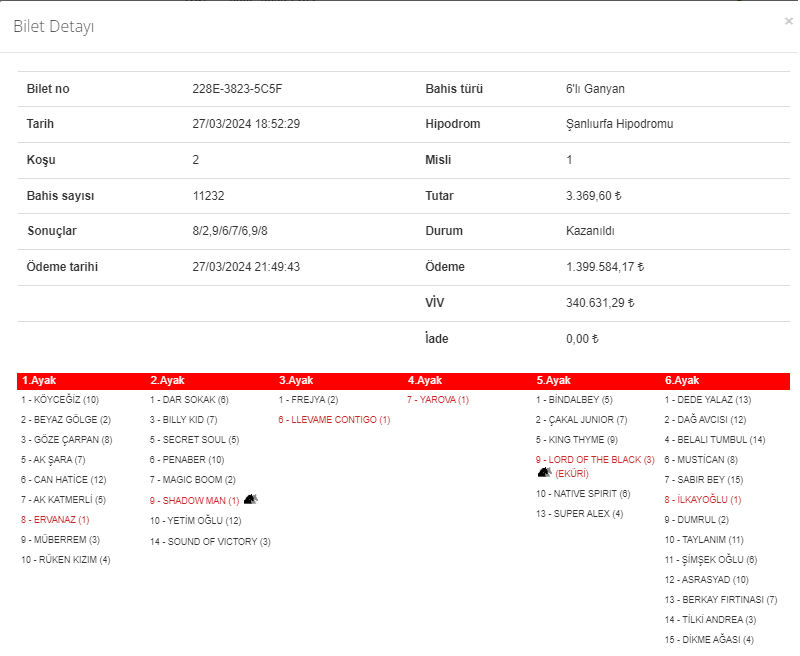This screenshot has height=656, width=800.
Task: Click the Bilet Detayı title
Action: coord(54,27)
